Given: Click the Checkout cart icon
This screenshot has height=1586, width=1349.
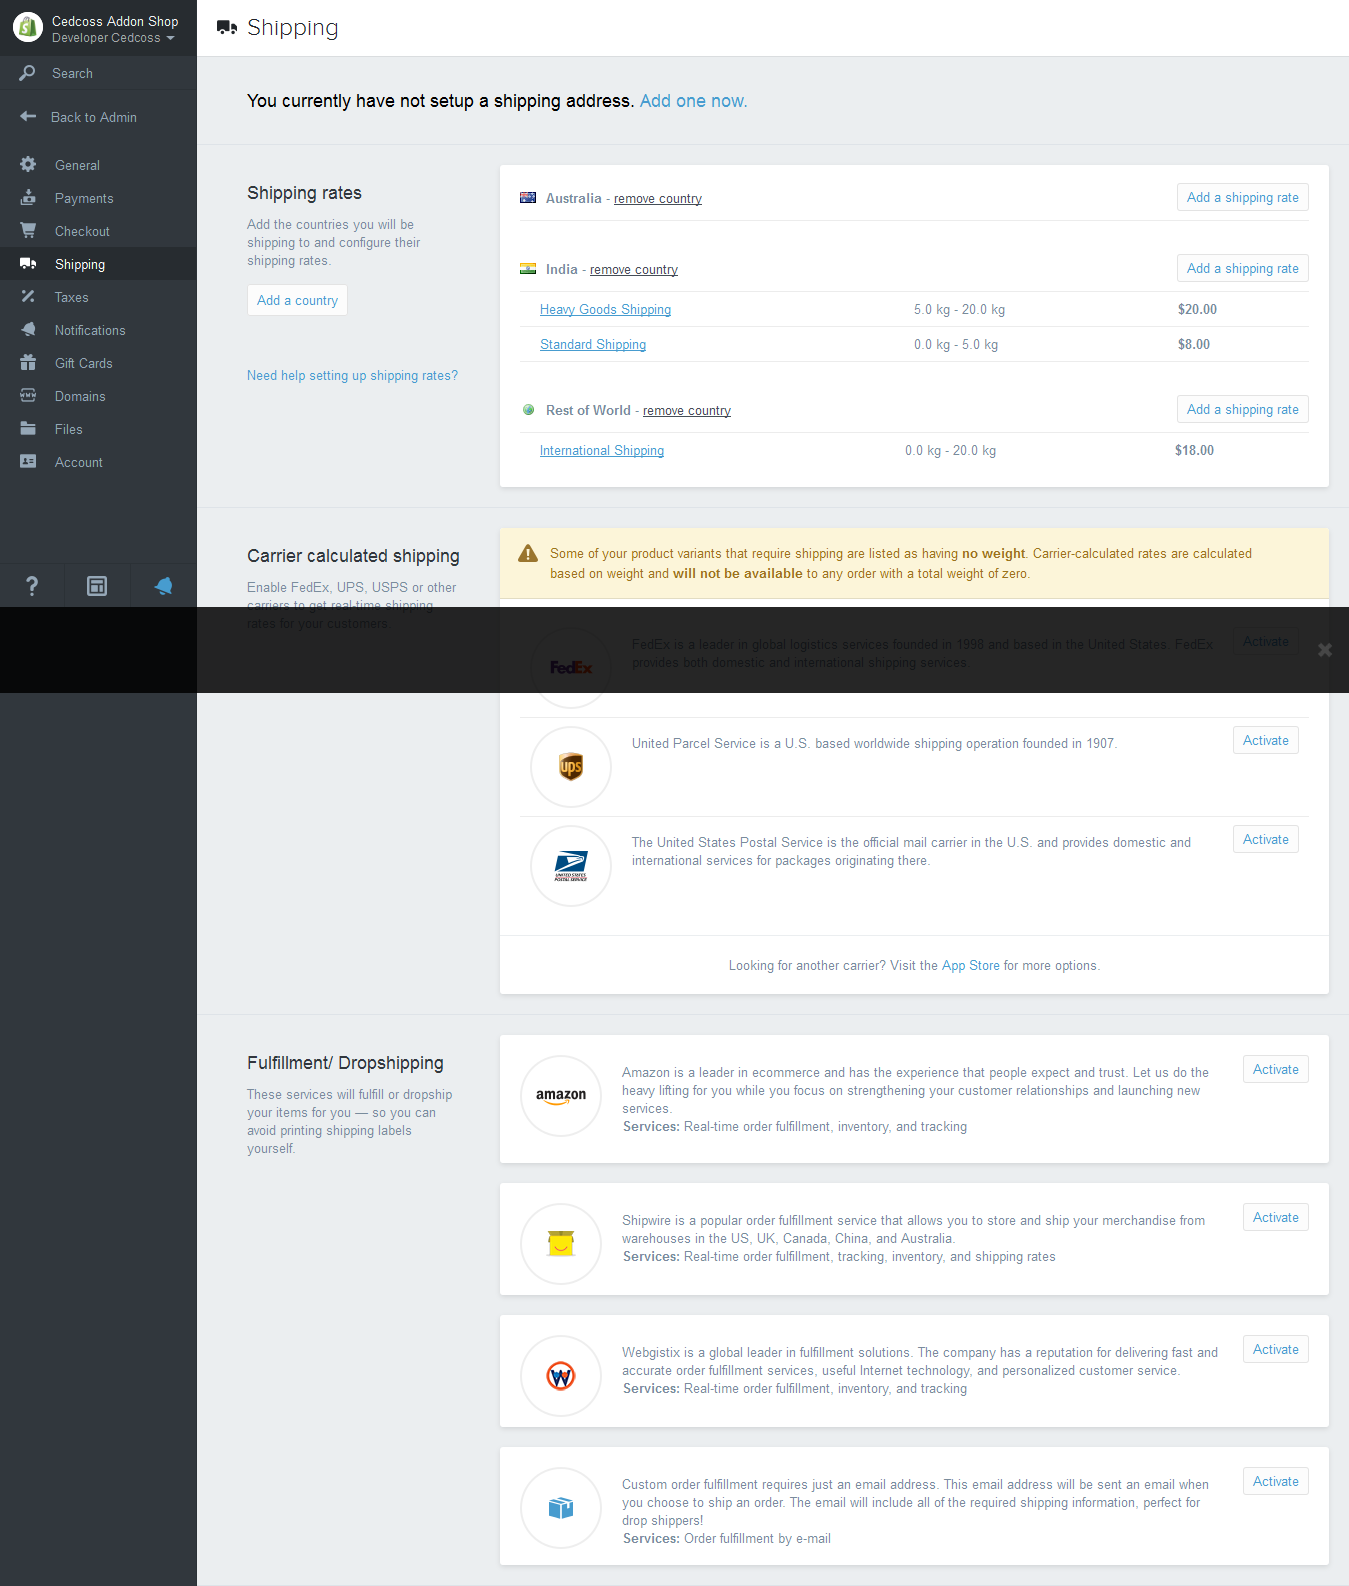Looking at the screenshot, I should [28, 231].
